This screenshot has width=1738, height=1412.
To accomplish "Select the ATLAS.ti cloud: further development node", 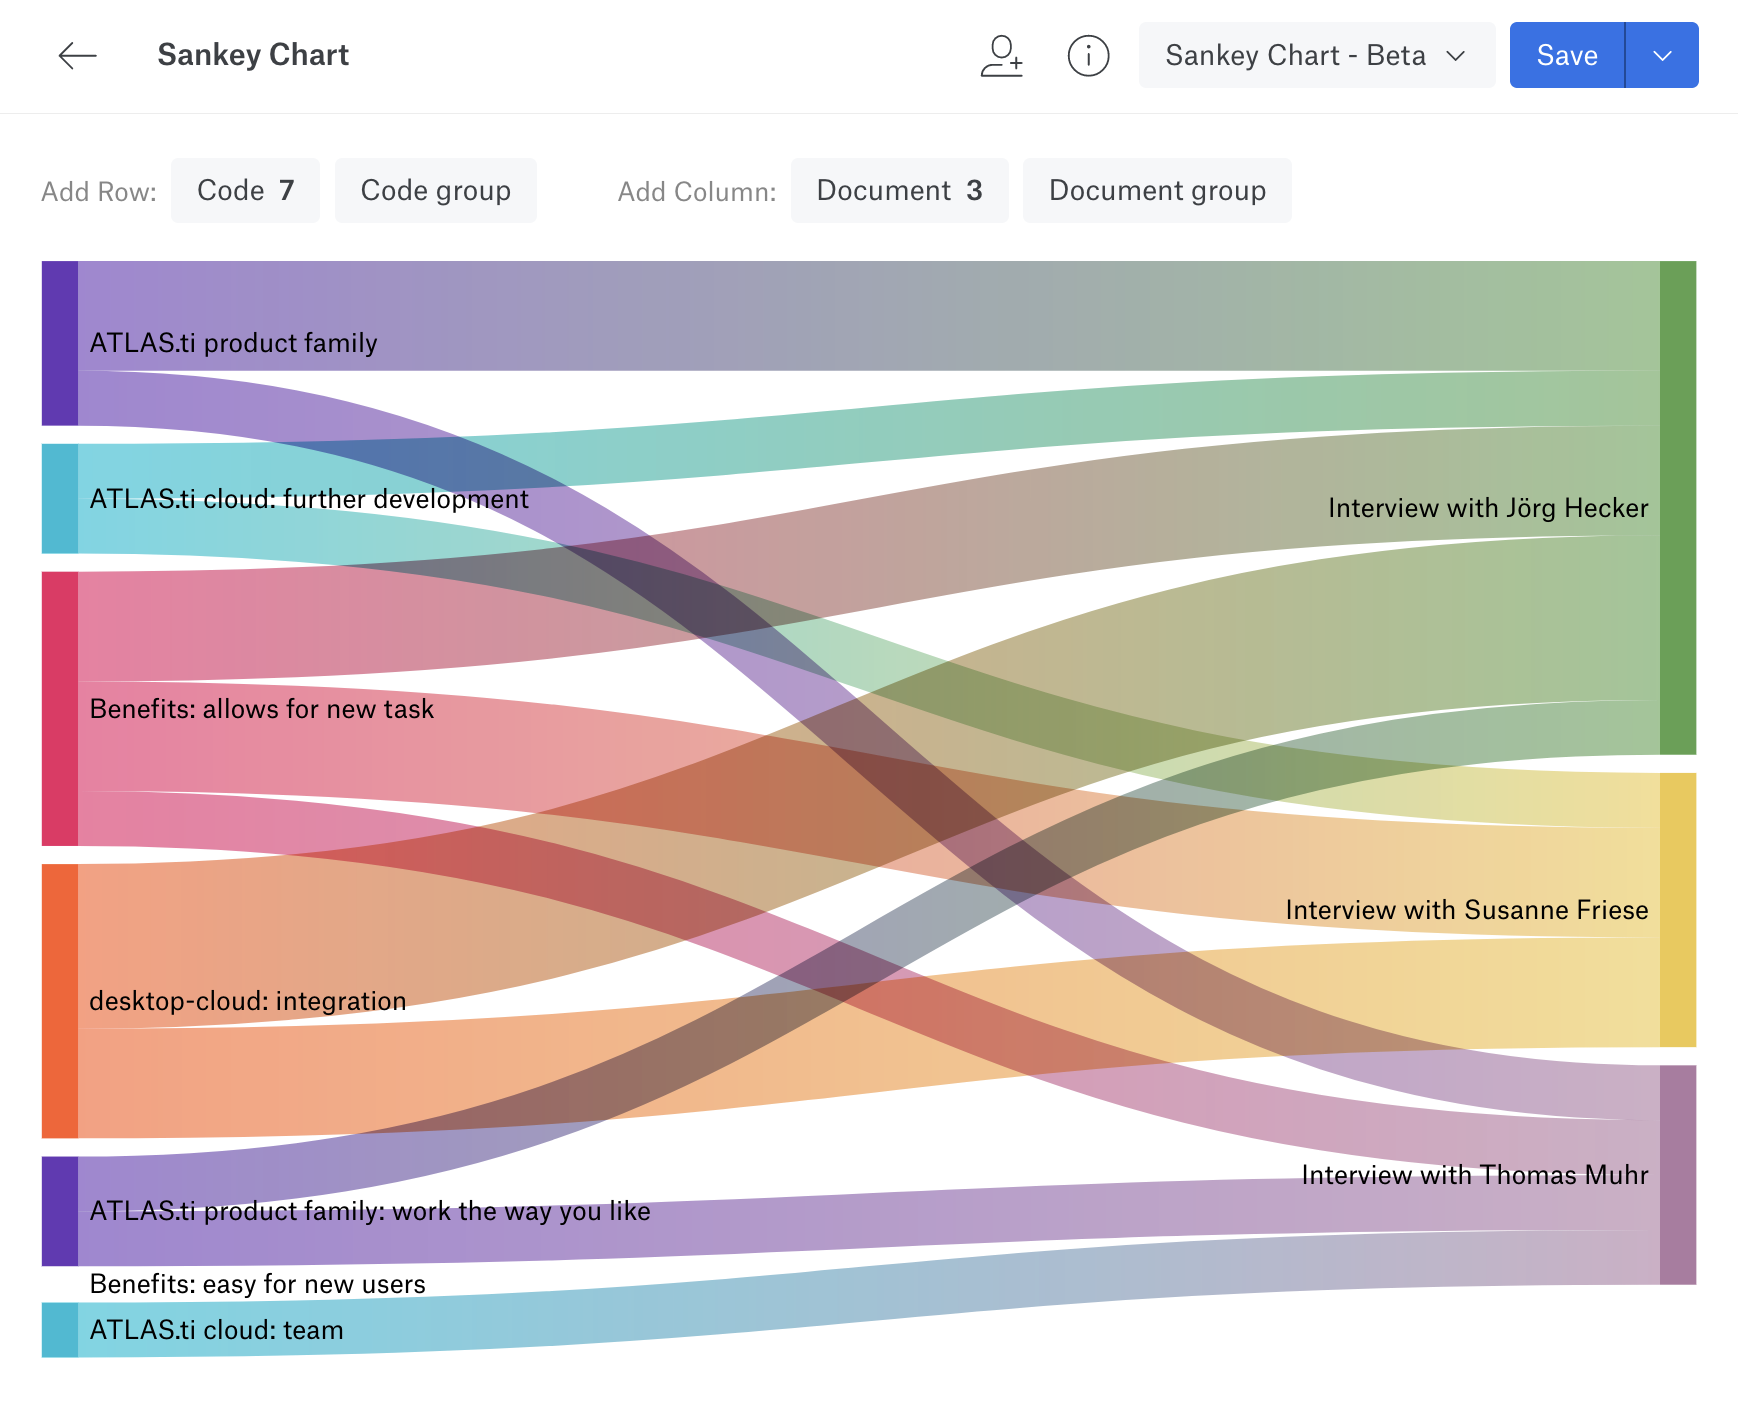I will (x=59, y=498).
